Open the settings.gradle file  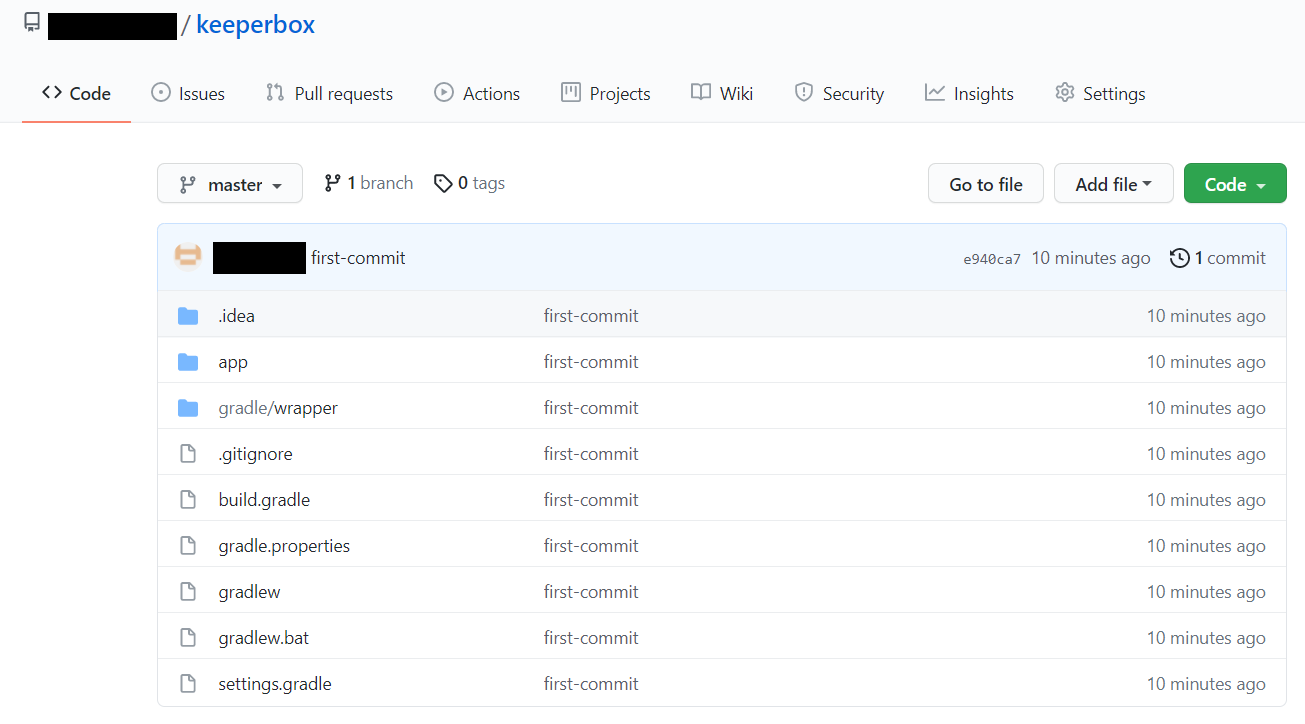275,684
